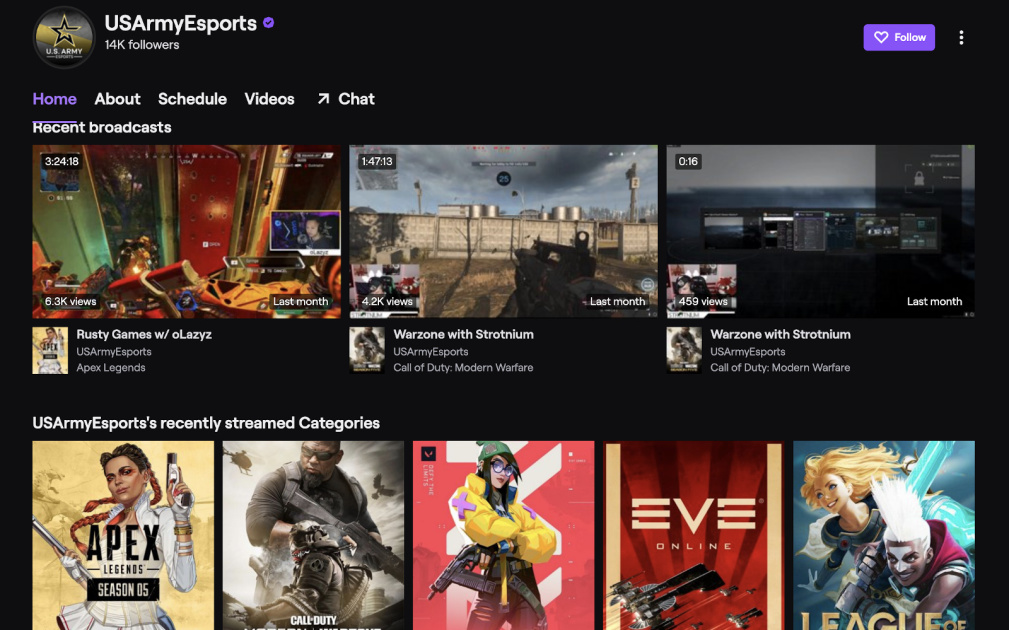This screenshot has width=1009, height=630.
Task: Select the Home tab
Action: (x=54, y=99)
